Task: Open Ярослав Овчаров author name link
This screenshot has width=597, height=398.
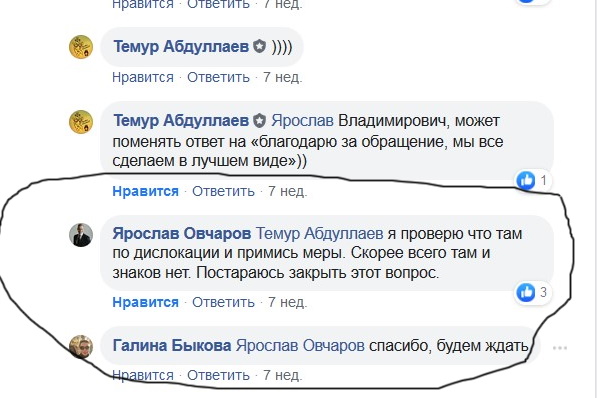Action: [x=182, y=233]
